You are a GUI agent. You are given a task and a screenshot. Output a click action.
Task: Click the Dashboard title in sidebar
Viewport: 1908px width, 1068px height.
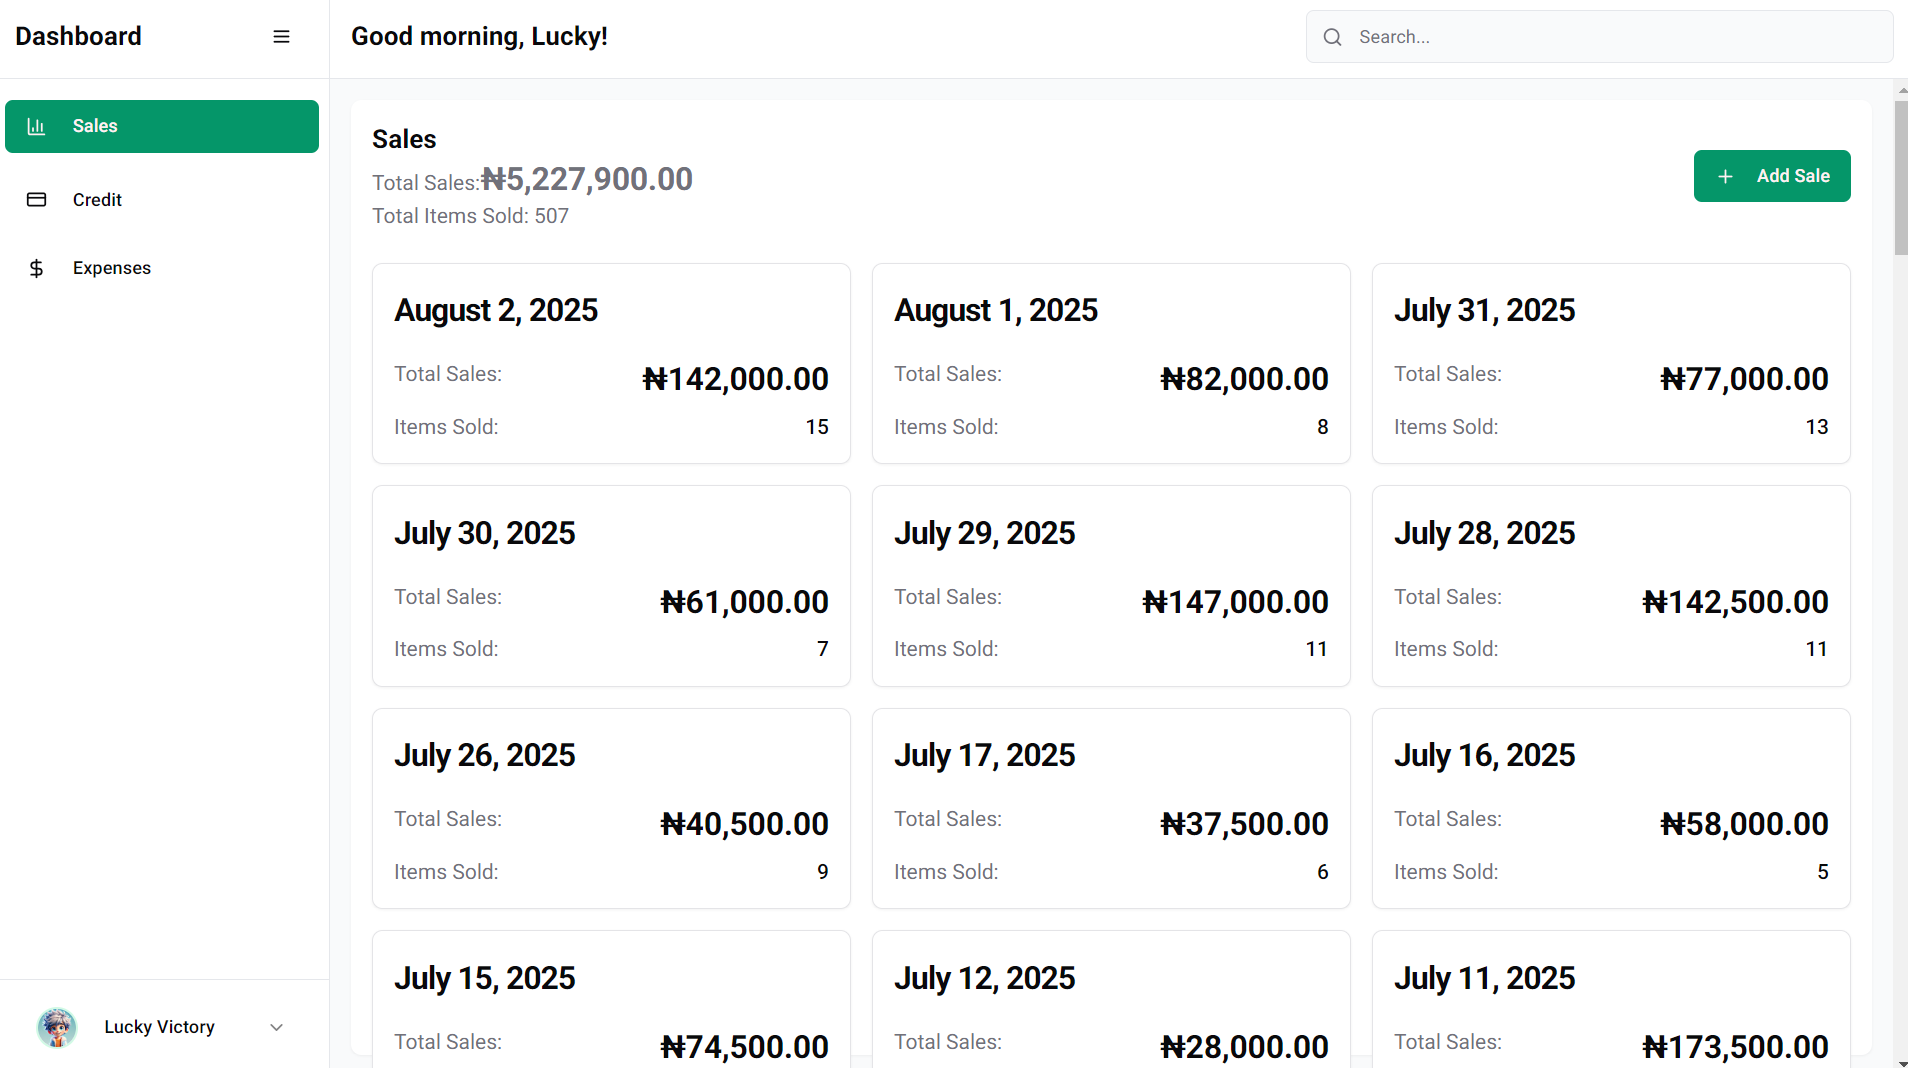coord(78,37)
